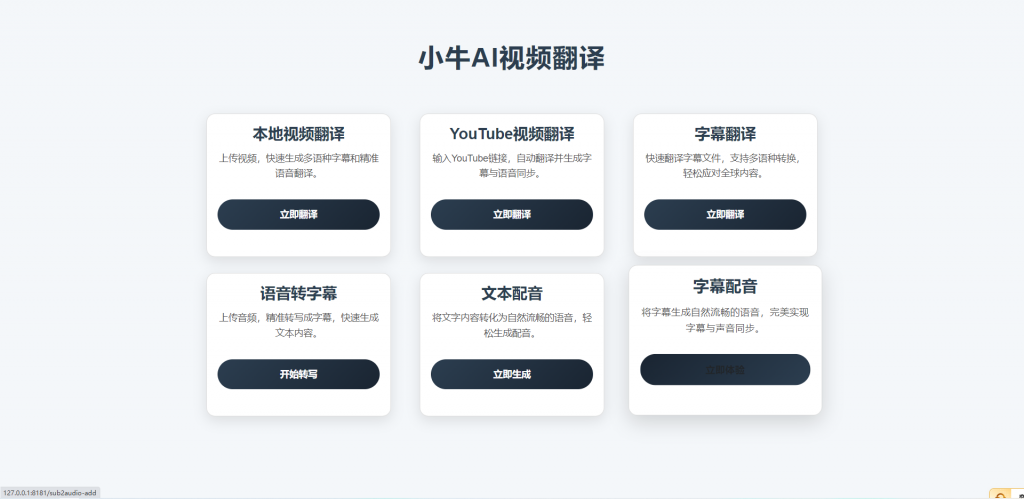
Task: Select the 语音转字幕 card heading
Action: click(298, 294)
